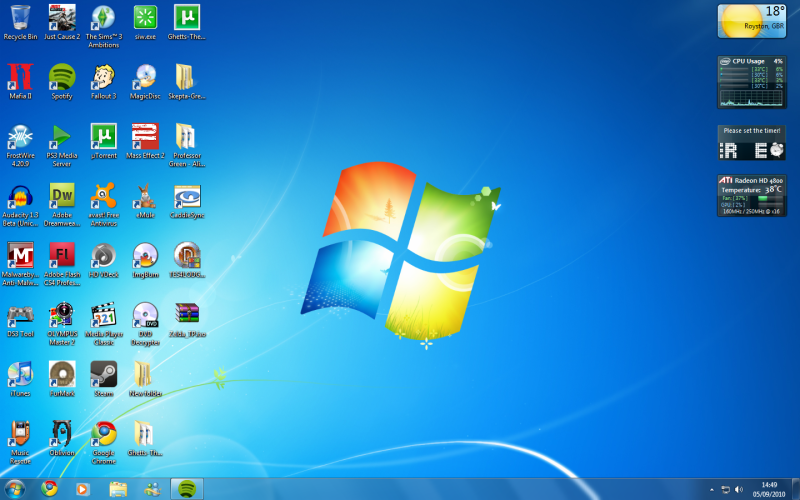The width and height of the screenshot is (800, 500).
Task: Open the volume speaker tray icon
Action: [x=739, y=490]
